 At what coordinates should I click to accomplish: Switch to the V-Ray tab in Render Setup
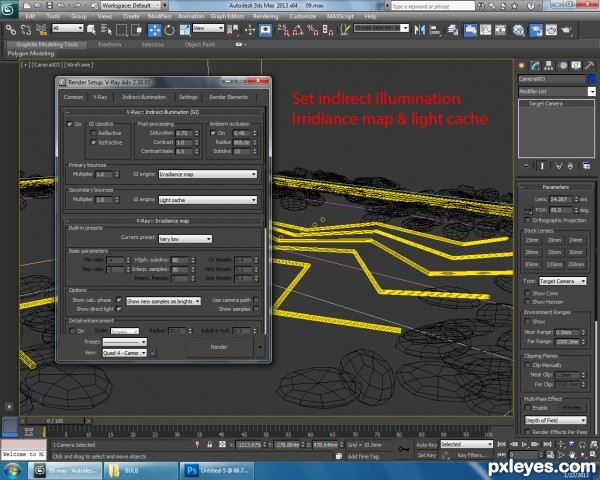click(100, 97)
